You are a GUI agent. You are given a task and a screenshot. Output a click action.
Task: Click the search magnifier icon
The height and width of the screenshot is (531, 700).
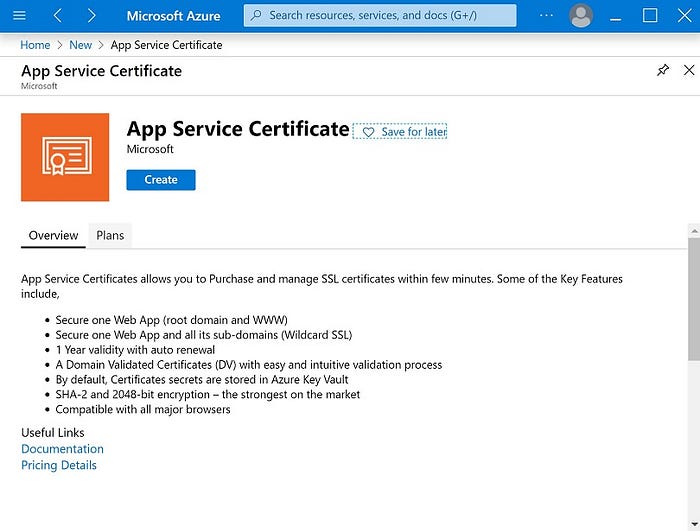coord(256,15)
